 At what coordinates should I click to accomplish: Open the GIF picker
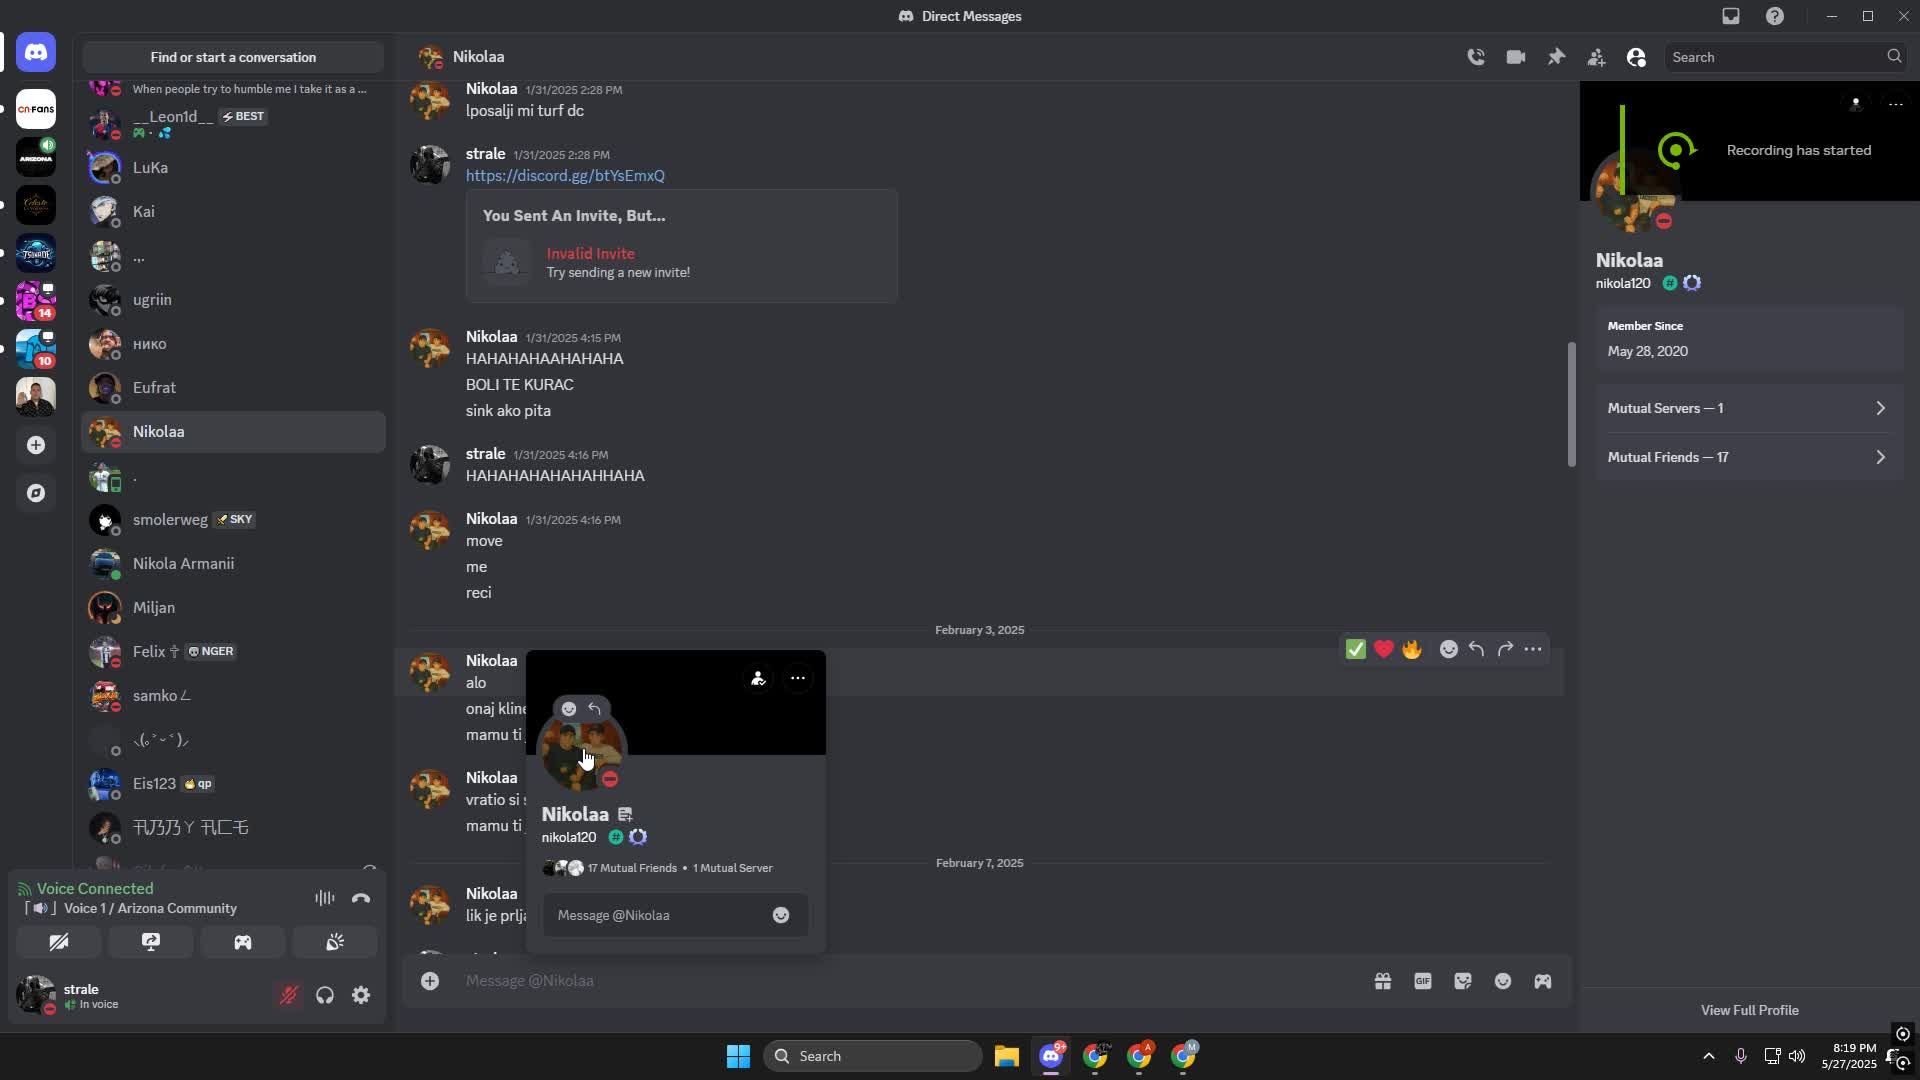[1423, 981]
